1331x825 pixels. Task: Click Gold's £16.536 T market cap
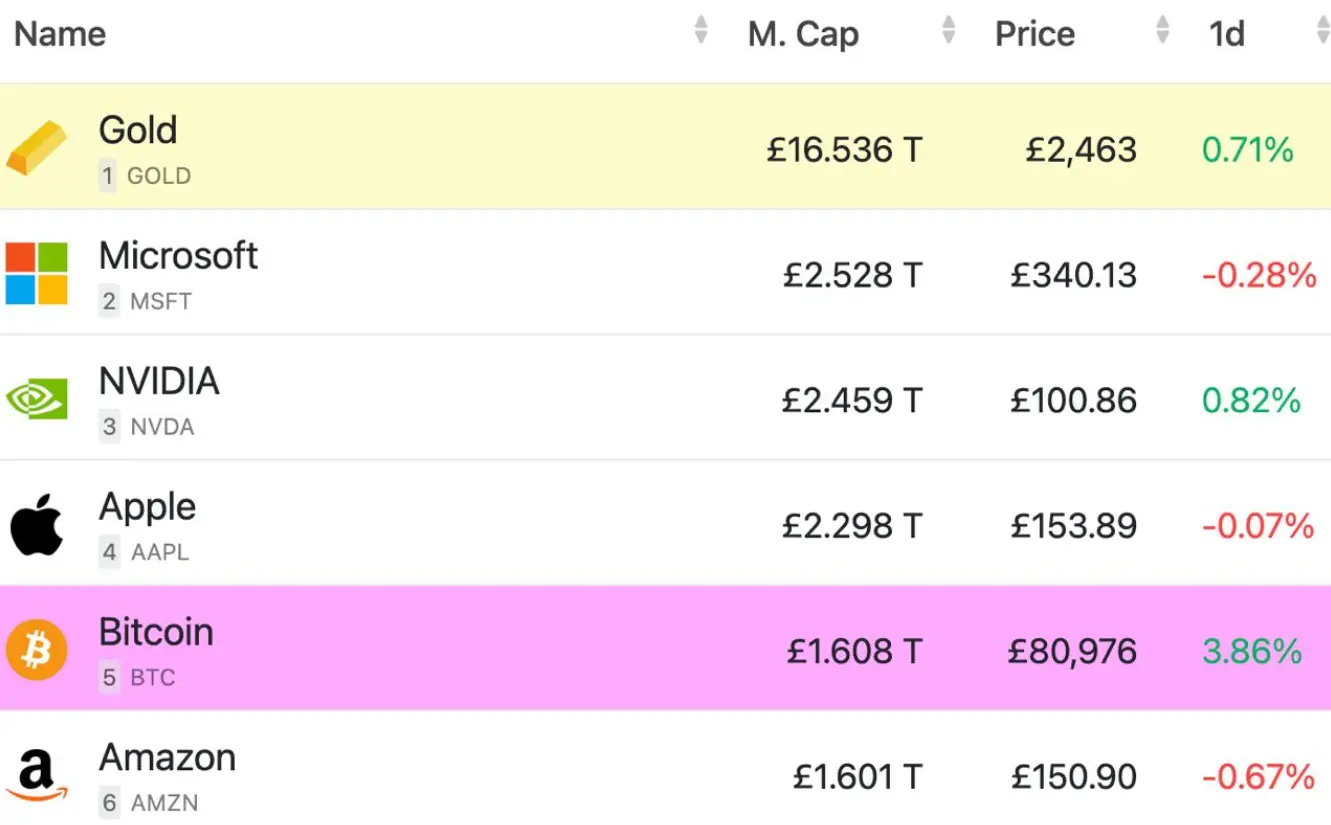844,150
